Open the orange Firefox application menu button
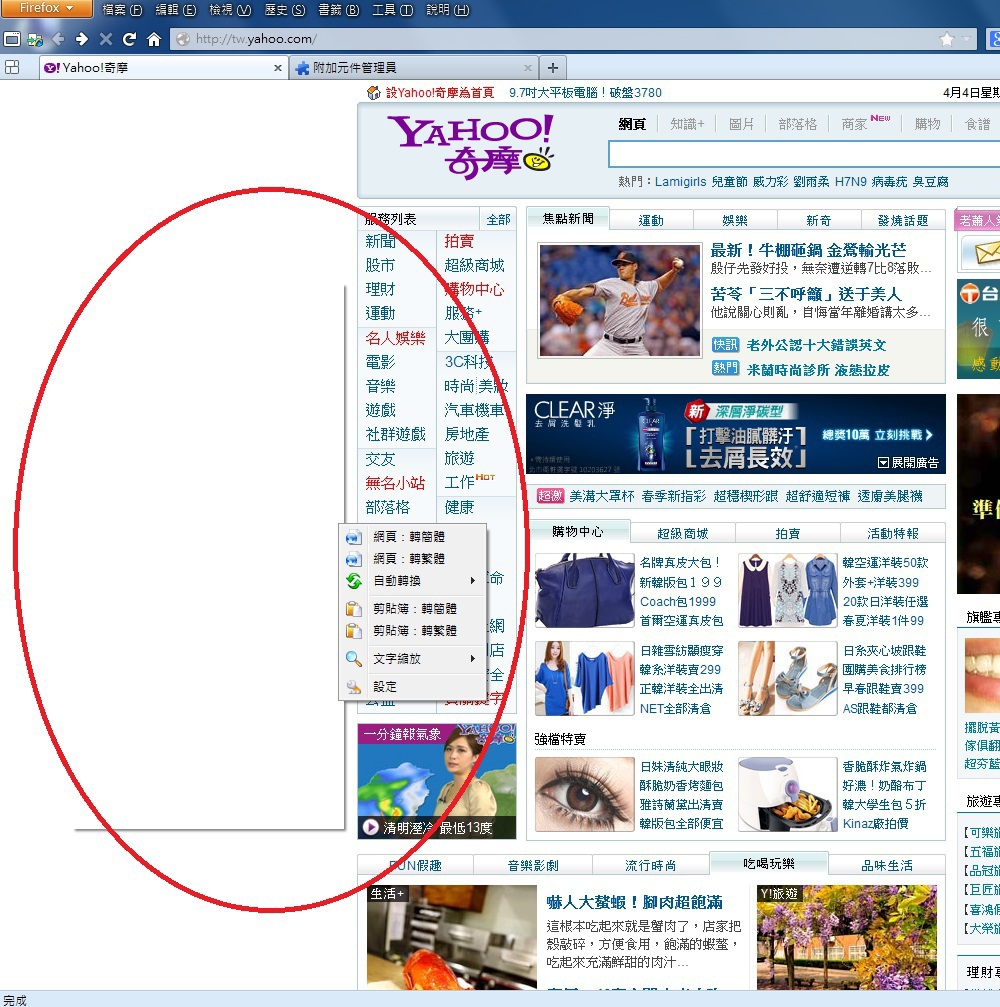 [45, 8]
